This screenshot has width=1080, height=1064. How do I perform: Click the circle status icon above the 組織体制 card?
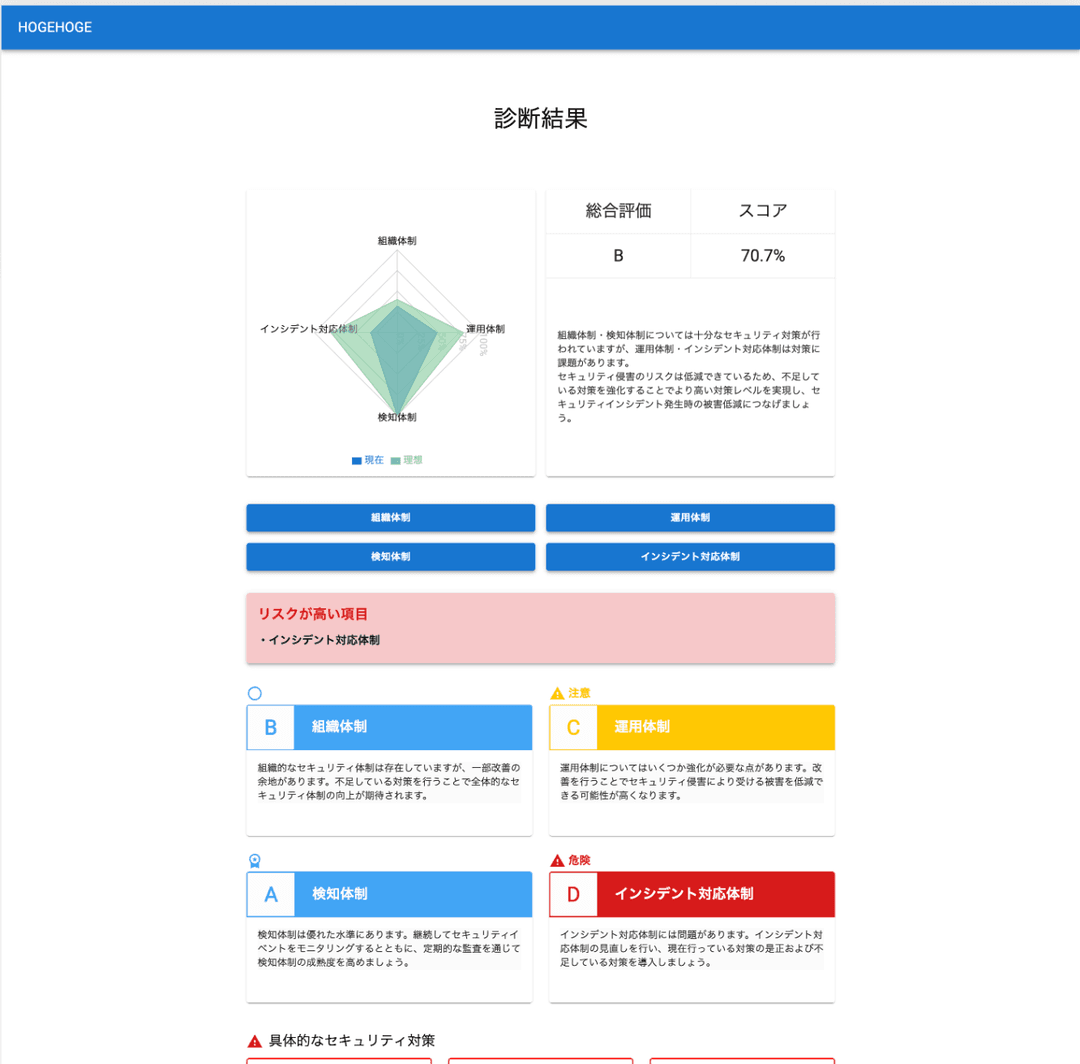tap(254, 692)
